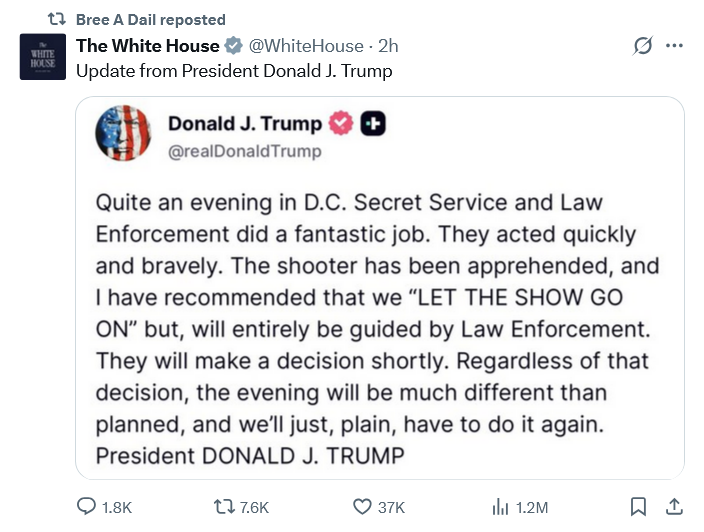The width and height of the screenshot is (704, 532).
Task: Click the share upload icon
Action: (673, 507)
